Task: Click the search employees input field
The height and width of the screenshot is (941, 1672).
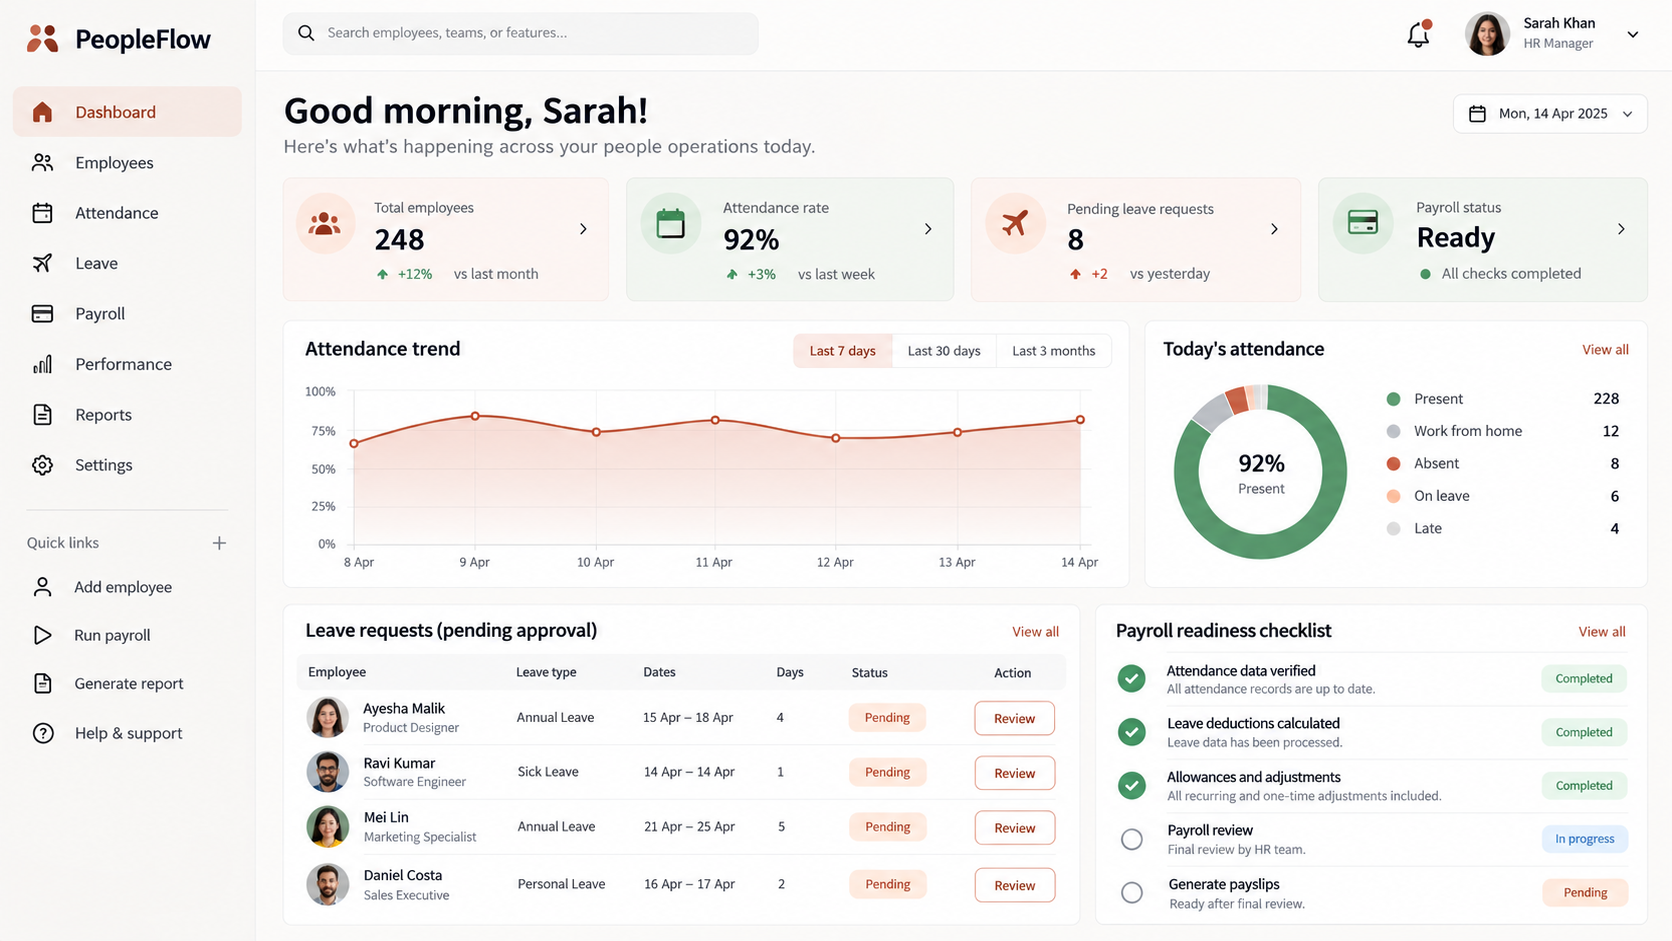Action: tap(520, 33)
